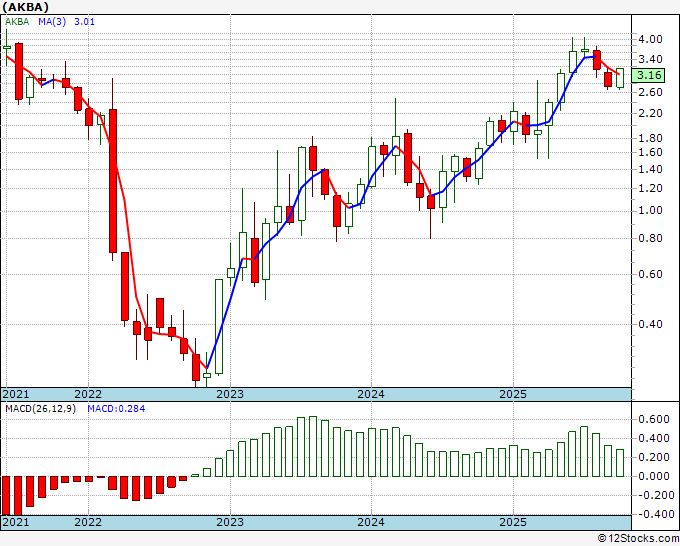The image size is (680, 546).
Task: Click 2024 on the price chart timeline
Action: click(371, 394)
